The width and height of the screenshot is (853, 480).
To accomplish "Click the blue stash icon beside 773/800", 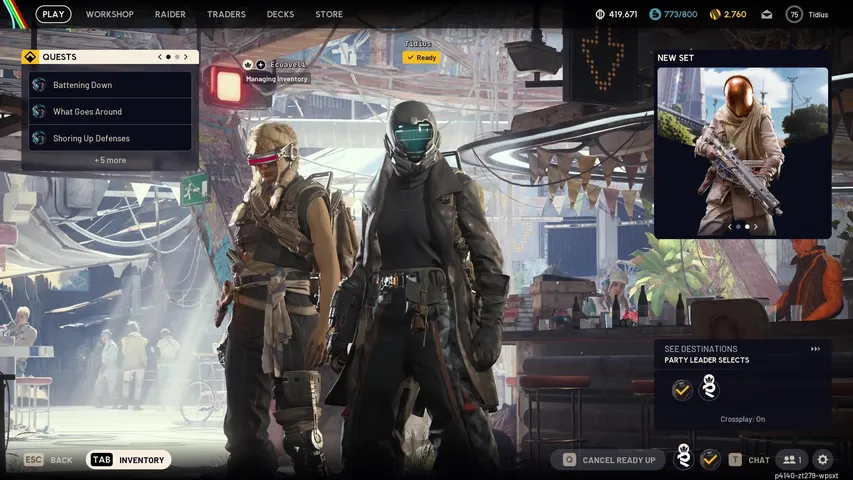I will pos(655,14).
